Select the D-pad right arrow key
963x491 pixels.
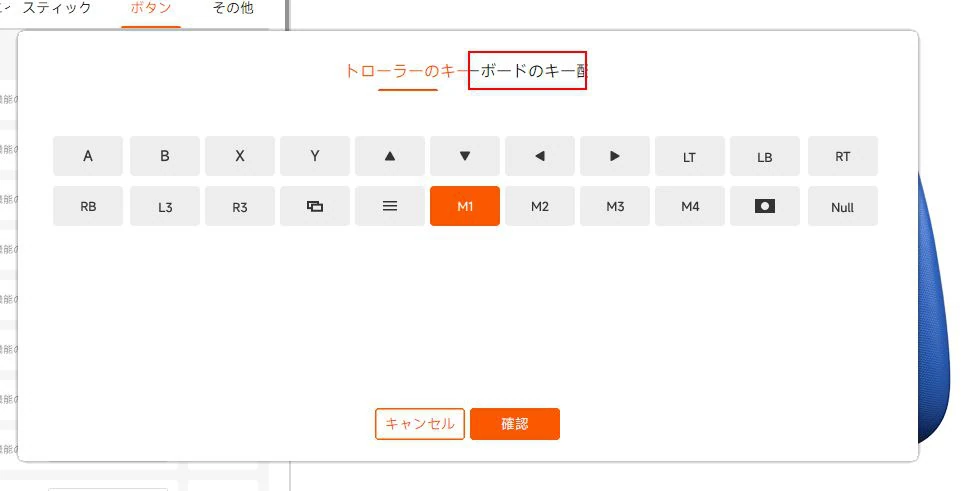point(615,156)
